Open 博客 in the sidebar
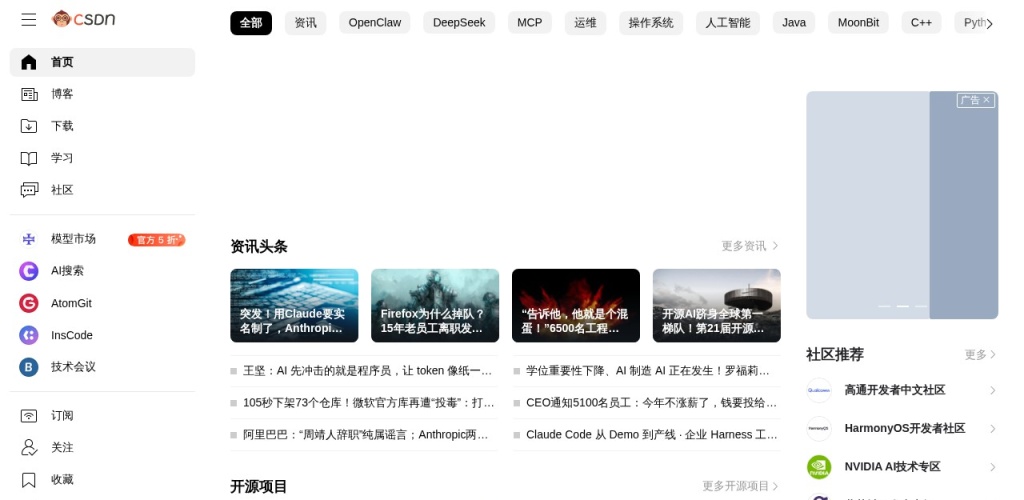 pyautogui.click(x=102, y=94)
